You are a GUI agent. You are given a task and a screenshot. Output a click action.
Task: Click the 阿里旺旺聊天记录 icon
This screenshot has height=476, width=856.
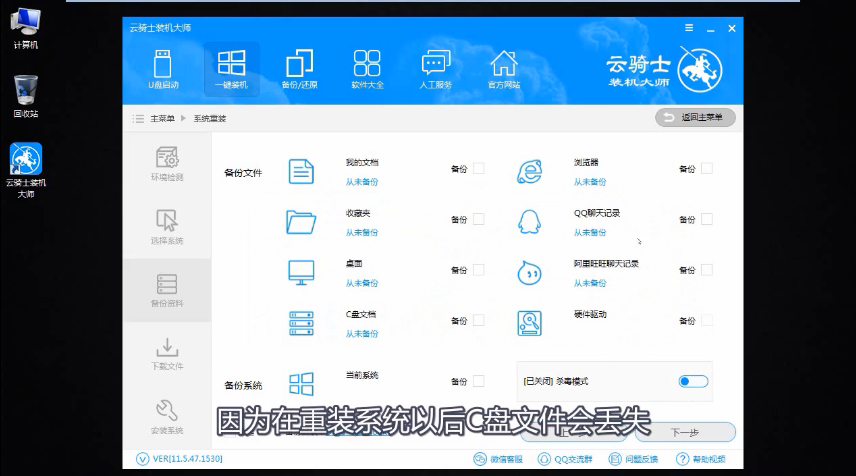(530, 273)
